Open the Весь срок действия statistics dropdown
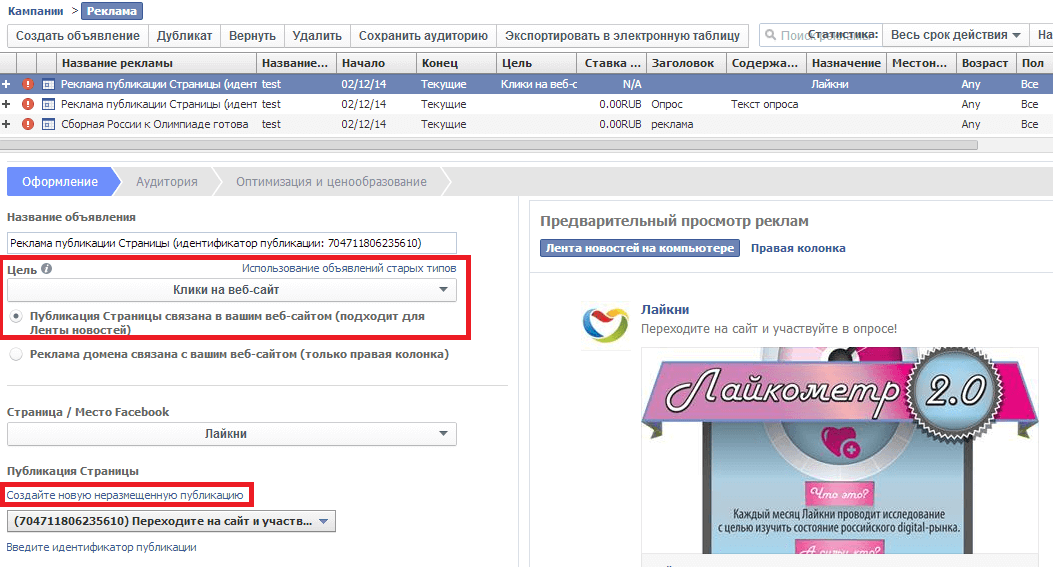Screen dimensions: 1053x567 (958, 35)
